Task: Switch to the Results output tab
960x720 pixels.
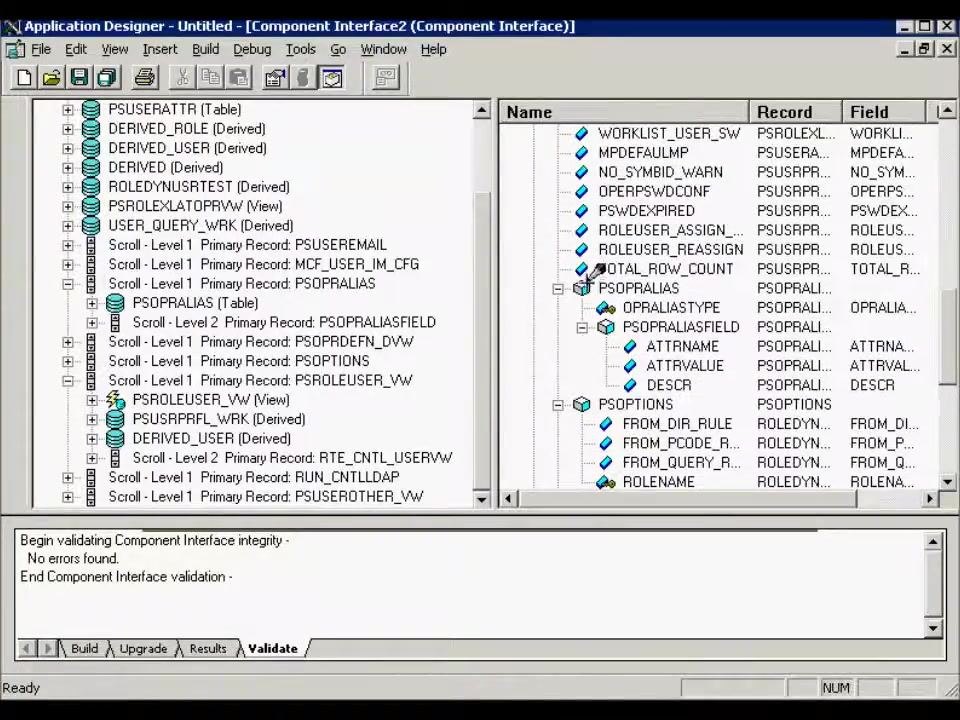Action: pyautogui.click(x=208, y=648)
